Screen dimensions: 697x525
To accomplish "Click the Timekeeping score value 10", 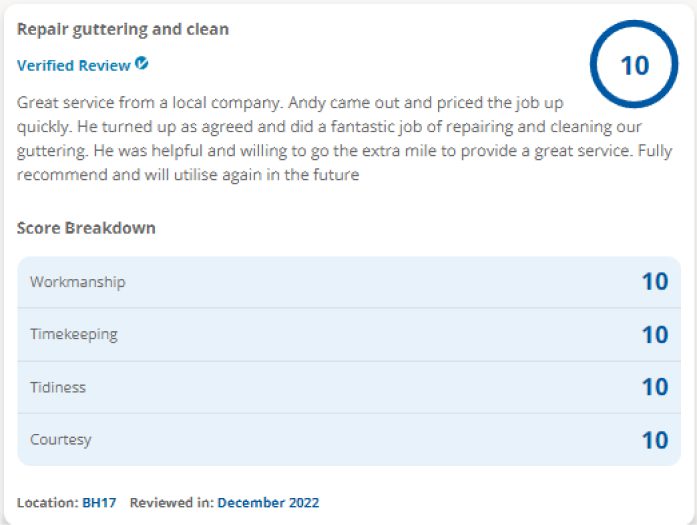I will coord(655,335).
